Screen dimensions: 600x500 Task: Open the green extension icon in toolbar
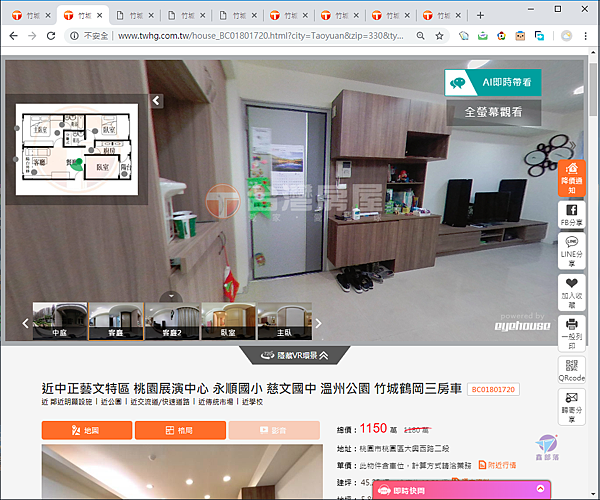click(483, 36)
